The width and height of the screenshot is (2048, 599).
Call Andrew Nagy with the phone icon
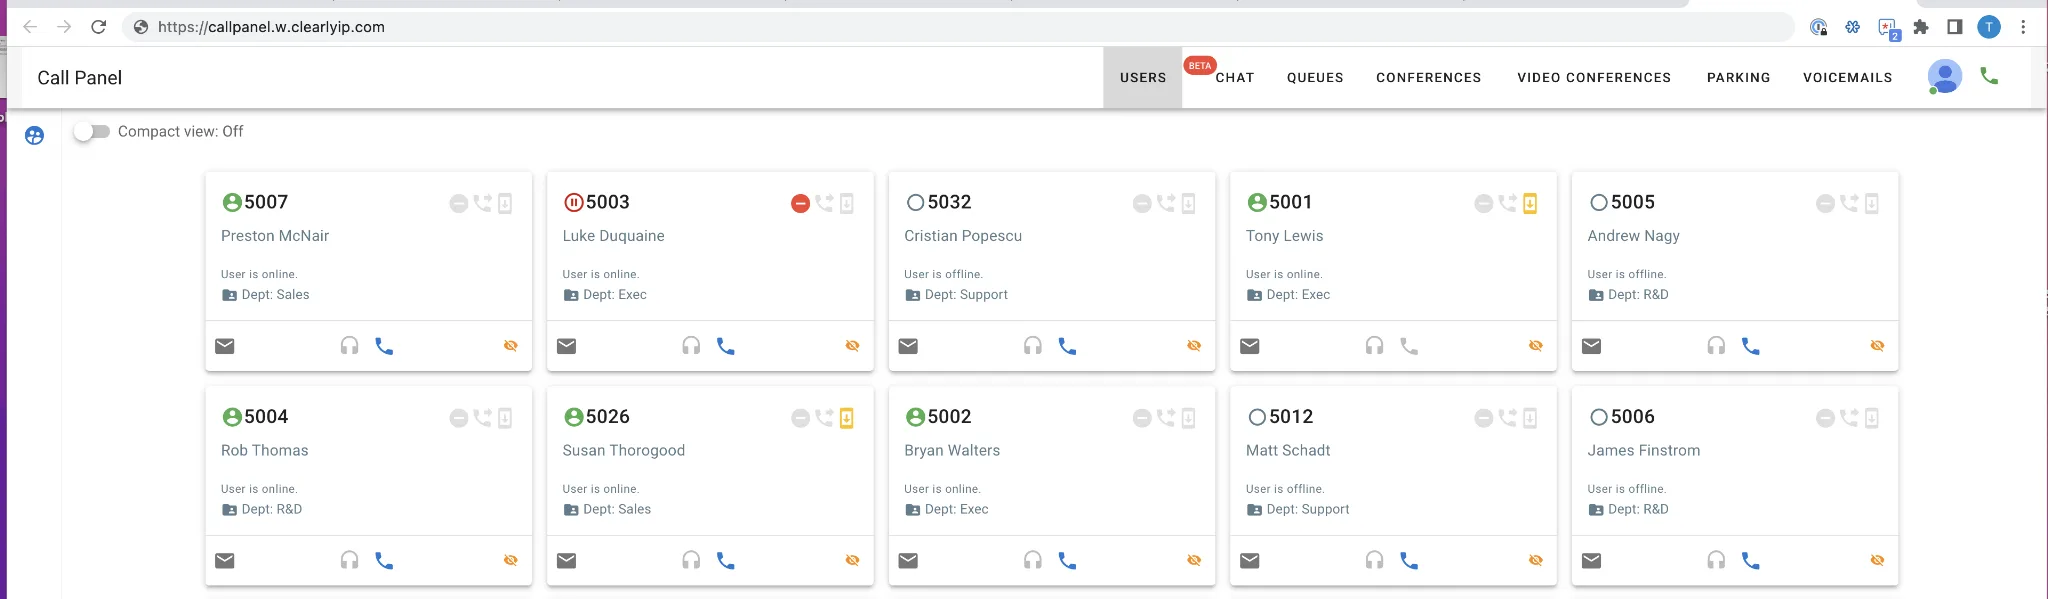coord(1750,346)
